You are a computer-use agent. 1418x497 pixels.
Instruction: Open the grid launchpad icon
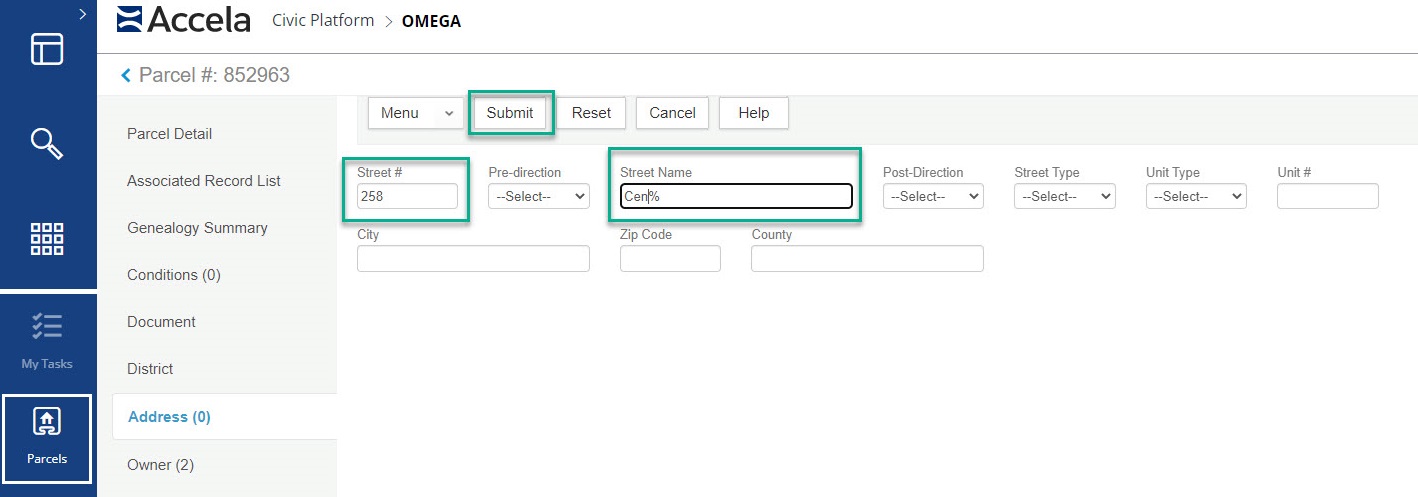click(x=47, y=239)
